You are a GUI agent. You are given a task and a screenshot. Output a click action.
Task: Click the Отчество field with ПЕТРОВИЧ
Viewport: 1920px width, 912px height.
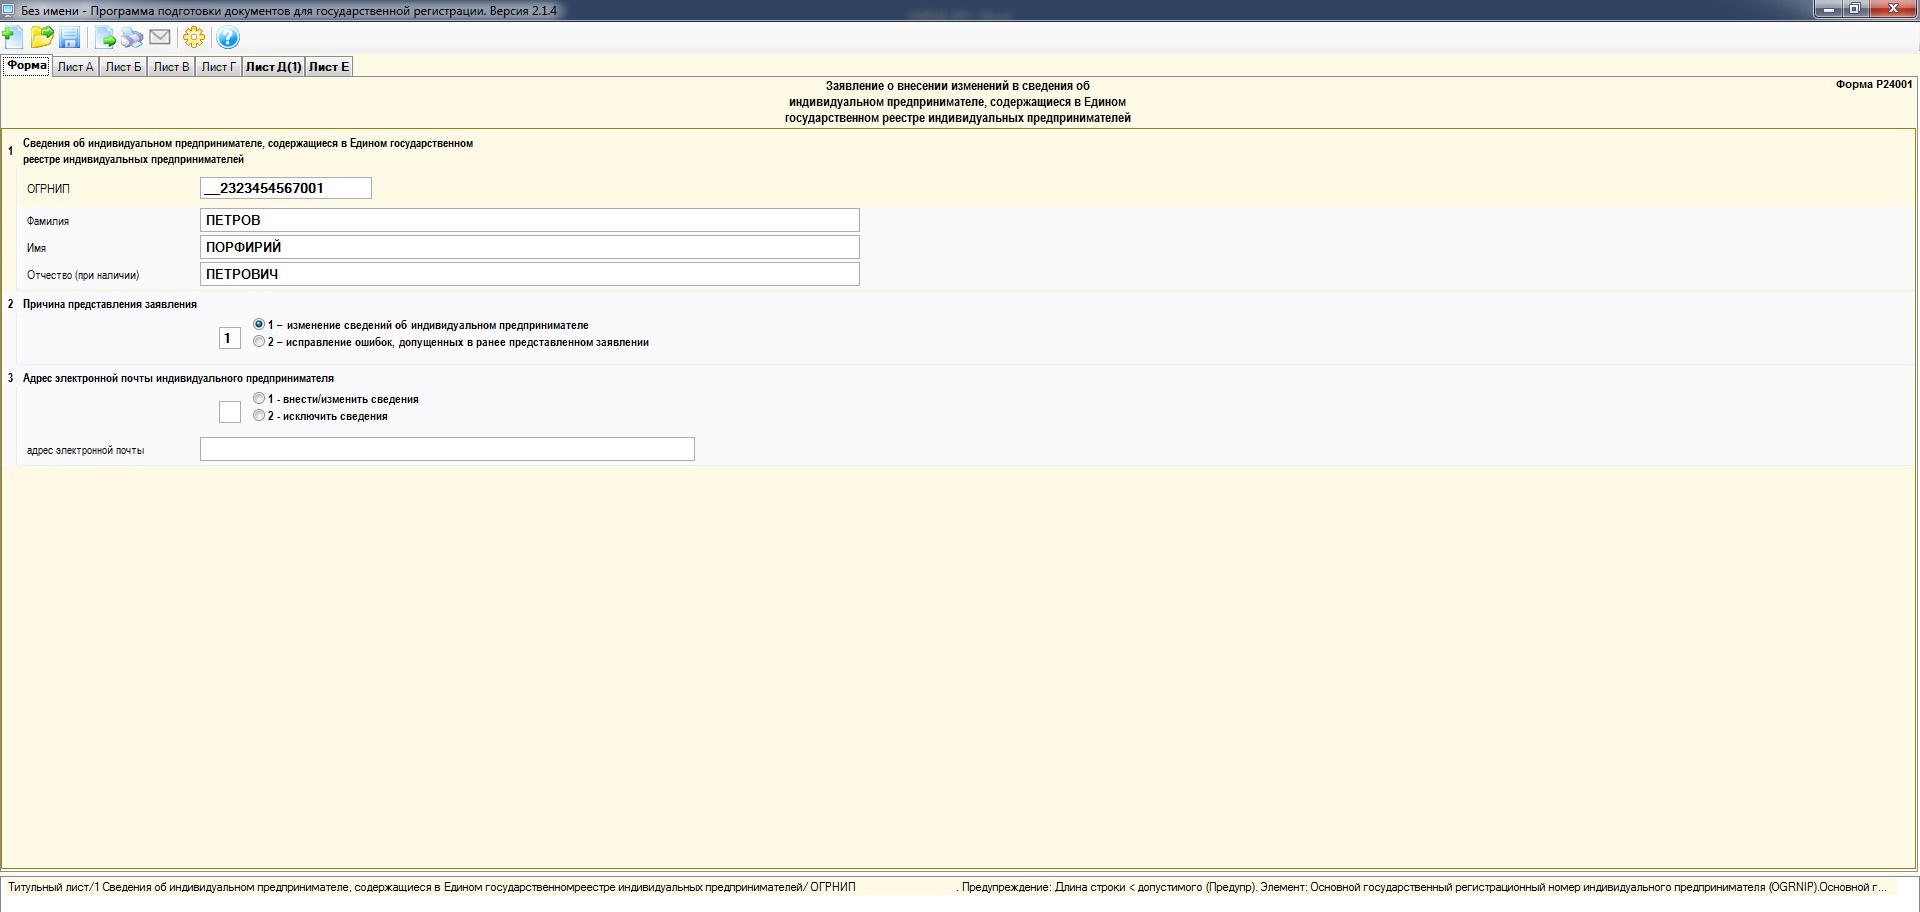click(x=530, y=274)
